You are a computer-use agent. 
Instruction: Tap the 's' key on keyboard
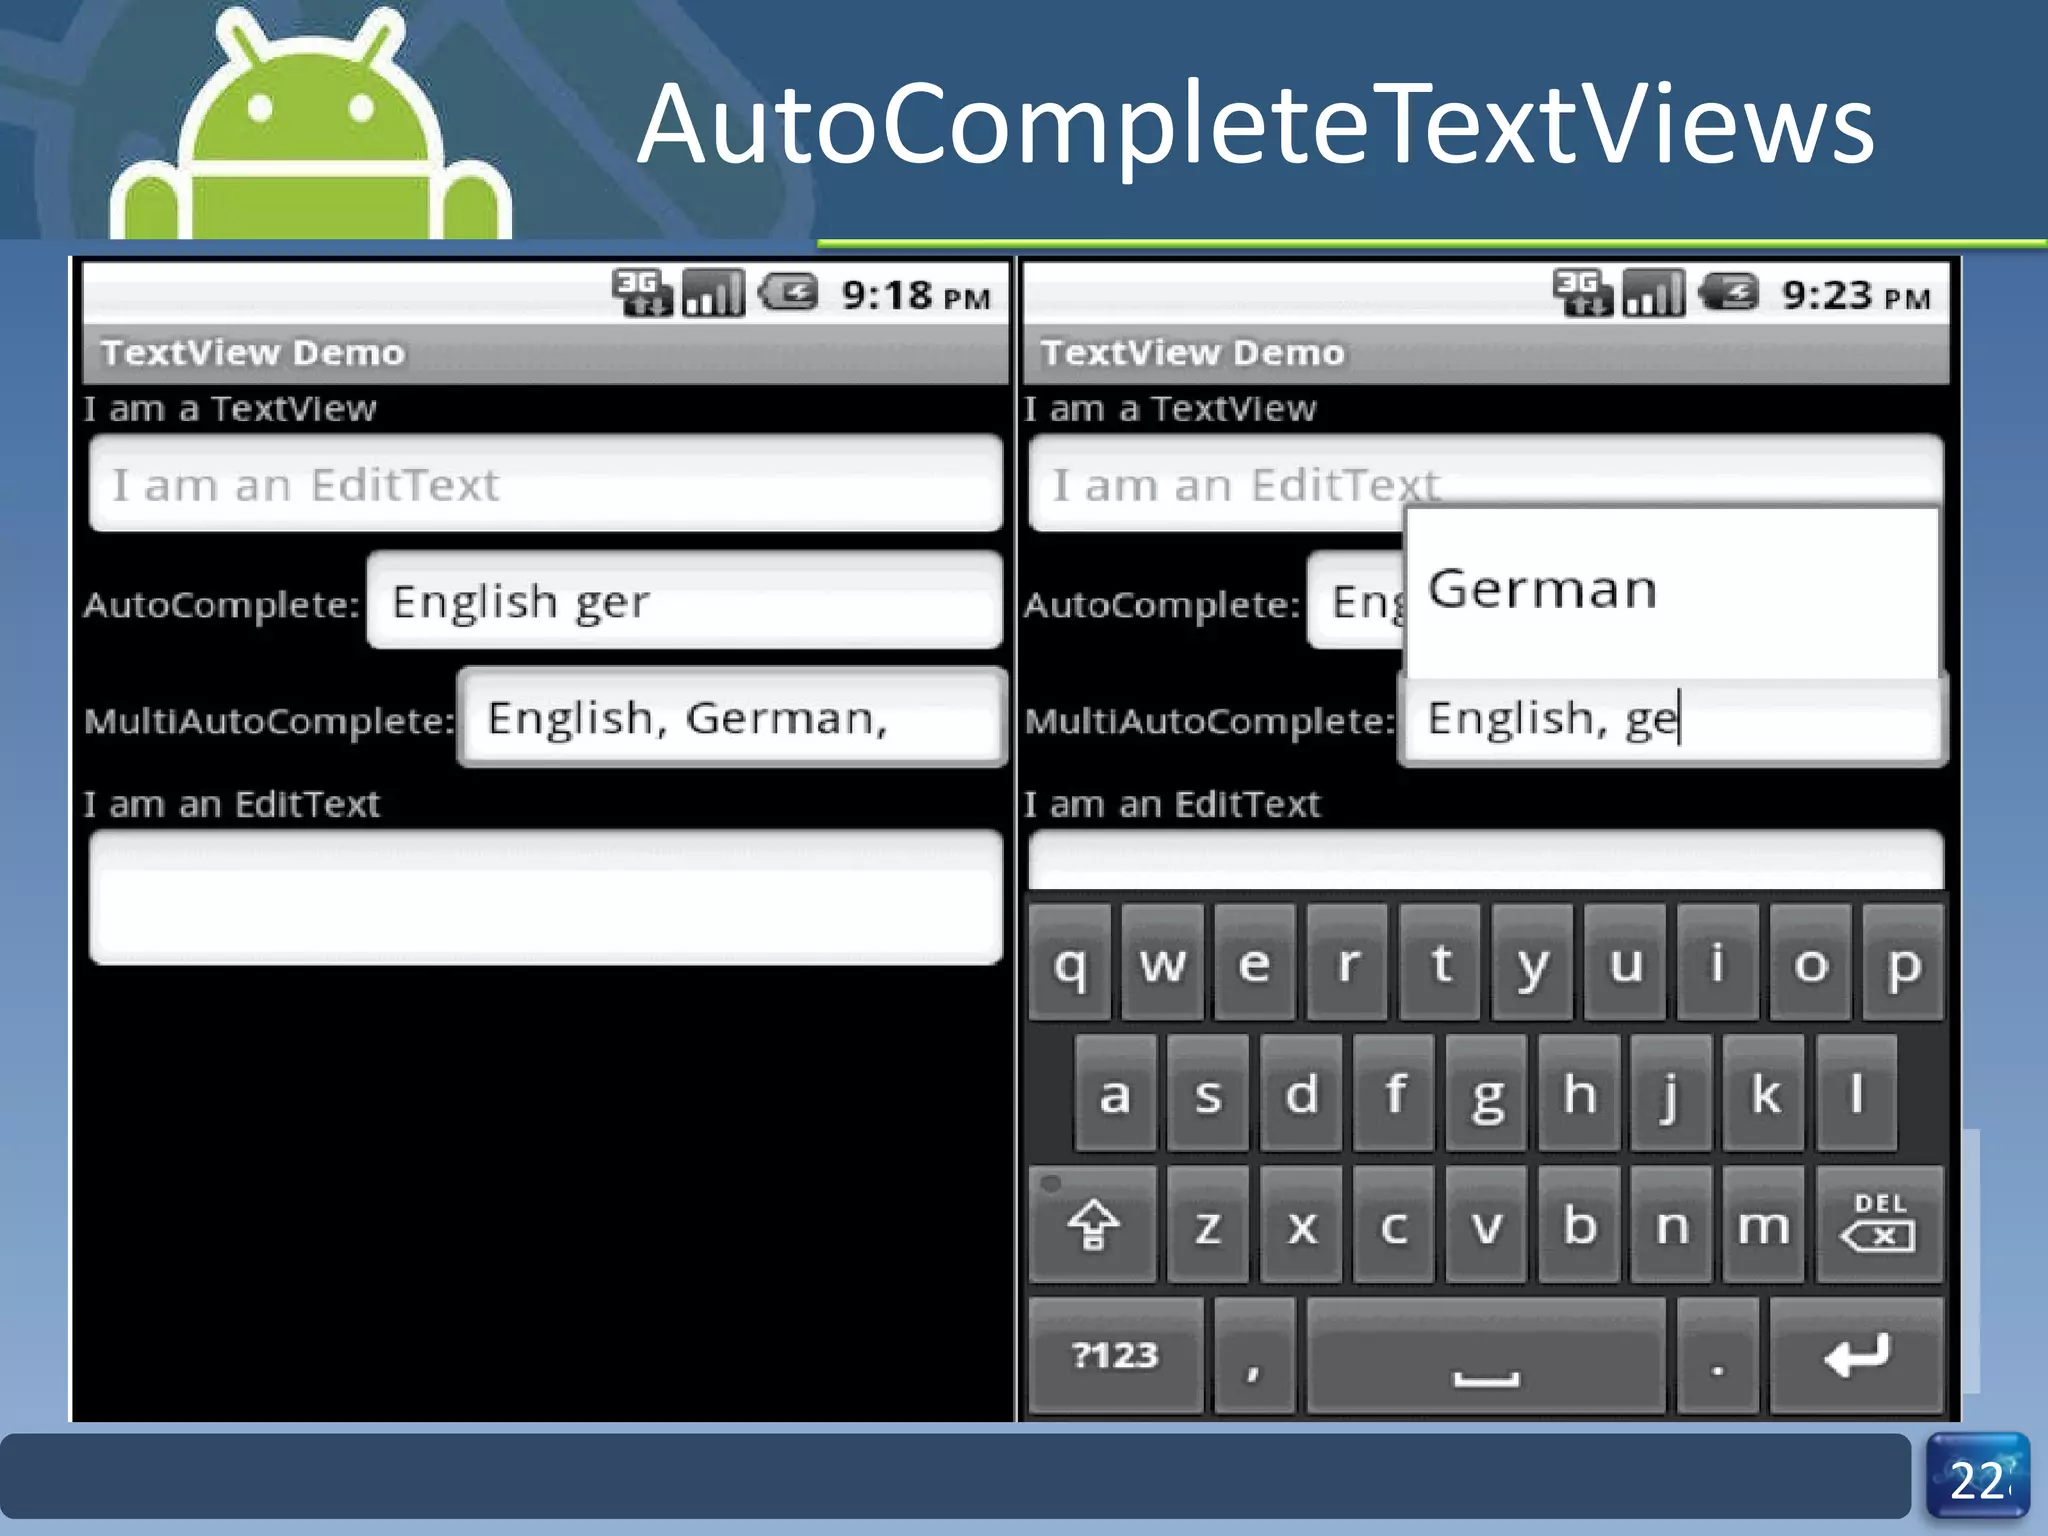tap(1208, 1093)
